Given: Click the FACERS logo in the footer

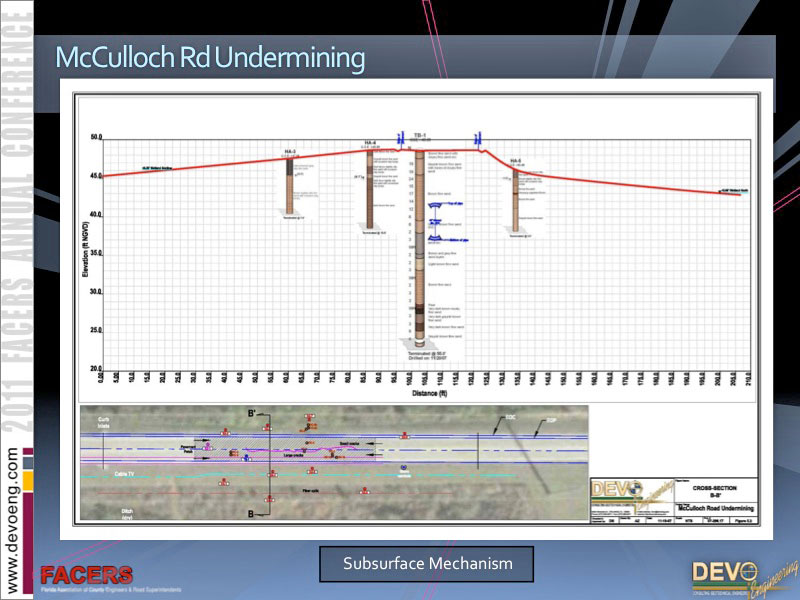Looking at the screenshot, I should pos(86,577).
